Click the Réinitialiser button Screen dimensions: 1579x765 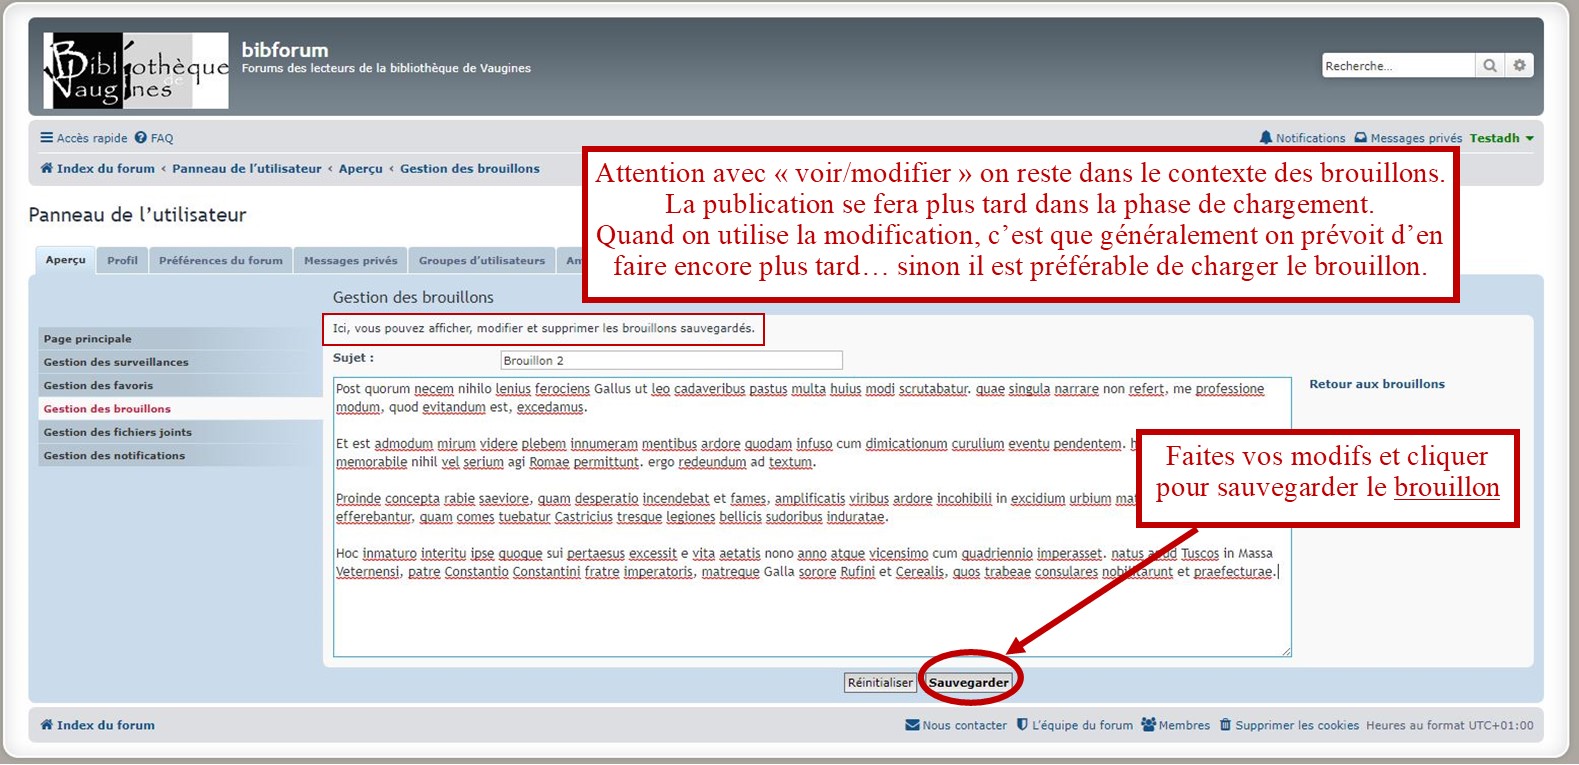point(880,682)
